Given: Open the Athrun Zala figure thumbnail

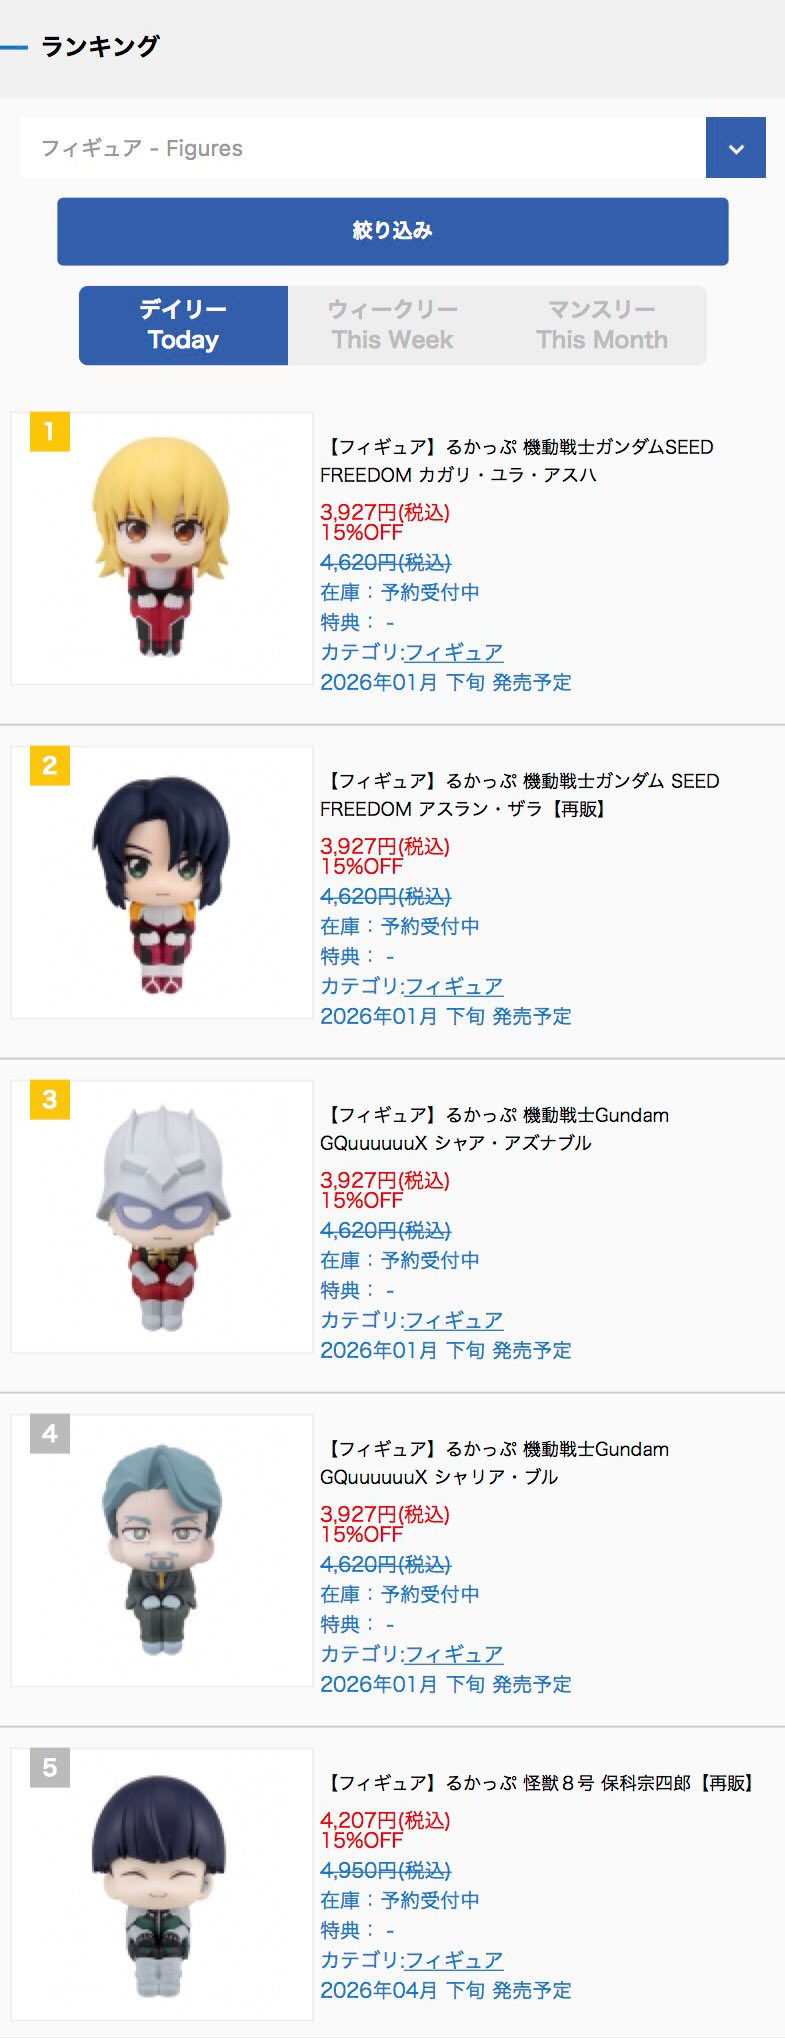Looking at the screenshot, I should point(162,882).
